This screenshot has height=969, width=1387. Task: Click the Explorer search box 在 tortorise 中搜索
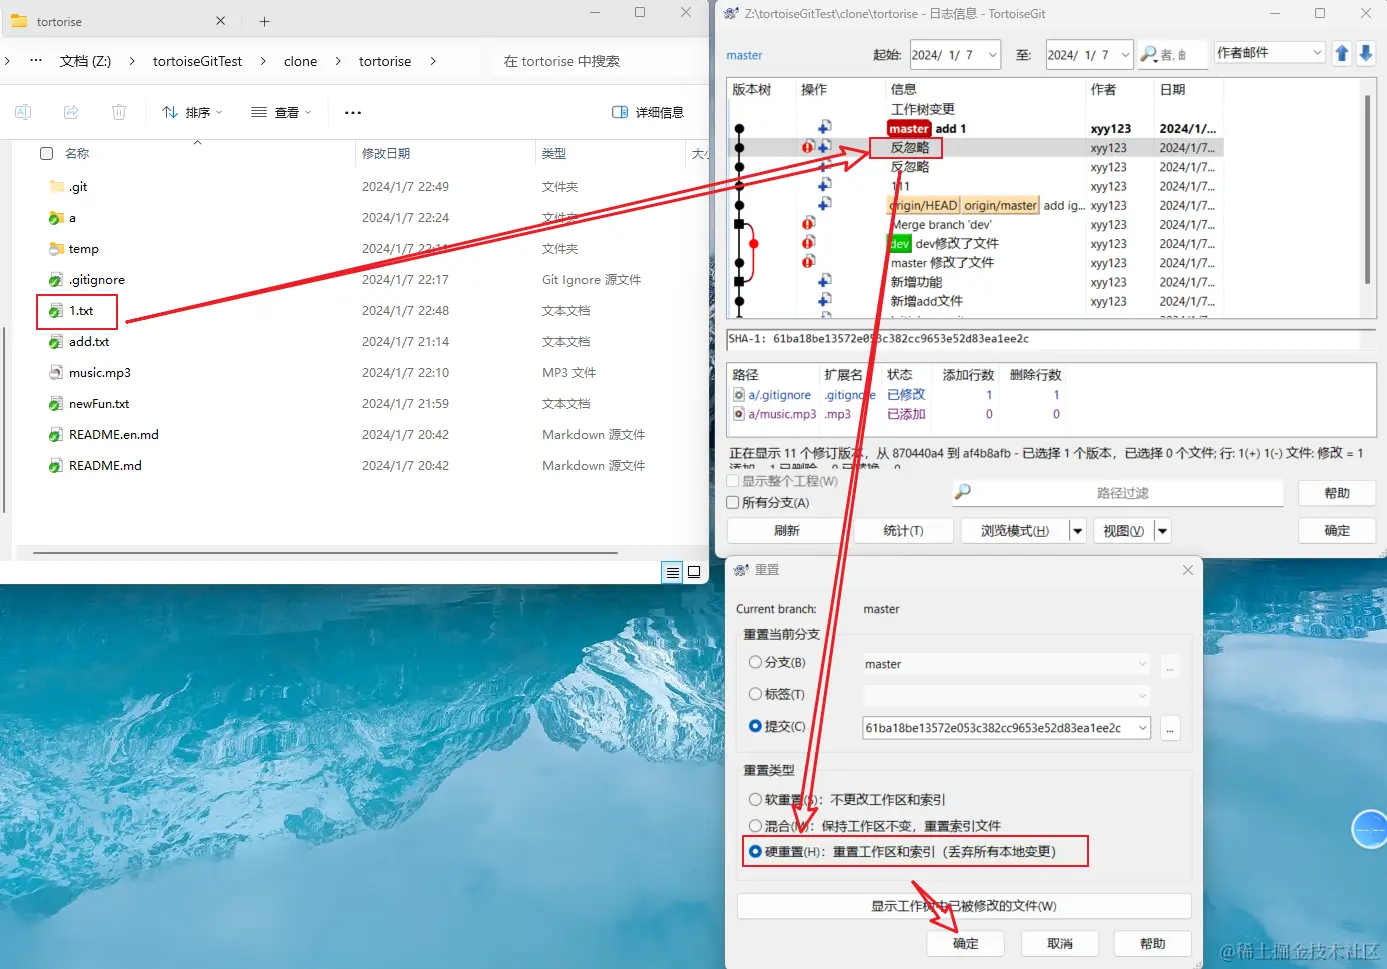click(x=594, y=61)
